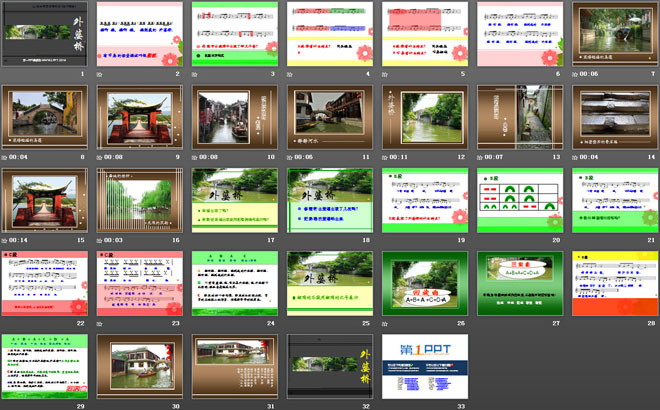This screenshot has height=410, width=660.
Task: Select title slide 1 thumbnail
Action: (x=44, y=34)
